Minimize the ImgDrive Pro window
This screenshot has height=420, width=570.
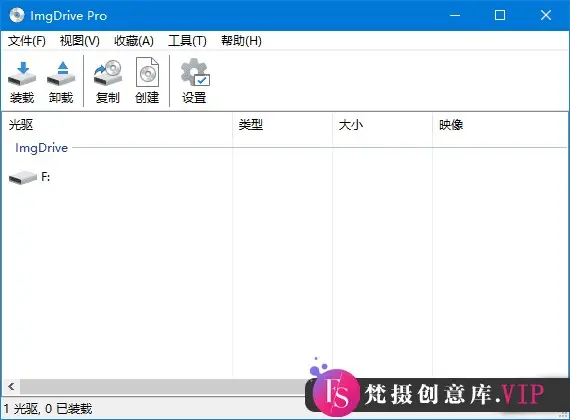(x=455, y=15)
